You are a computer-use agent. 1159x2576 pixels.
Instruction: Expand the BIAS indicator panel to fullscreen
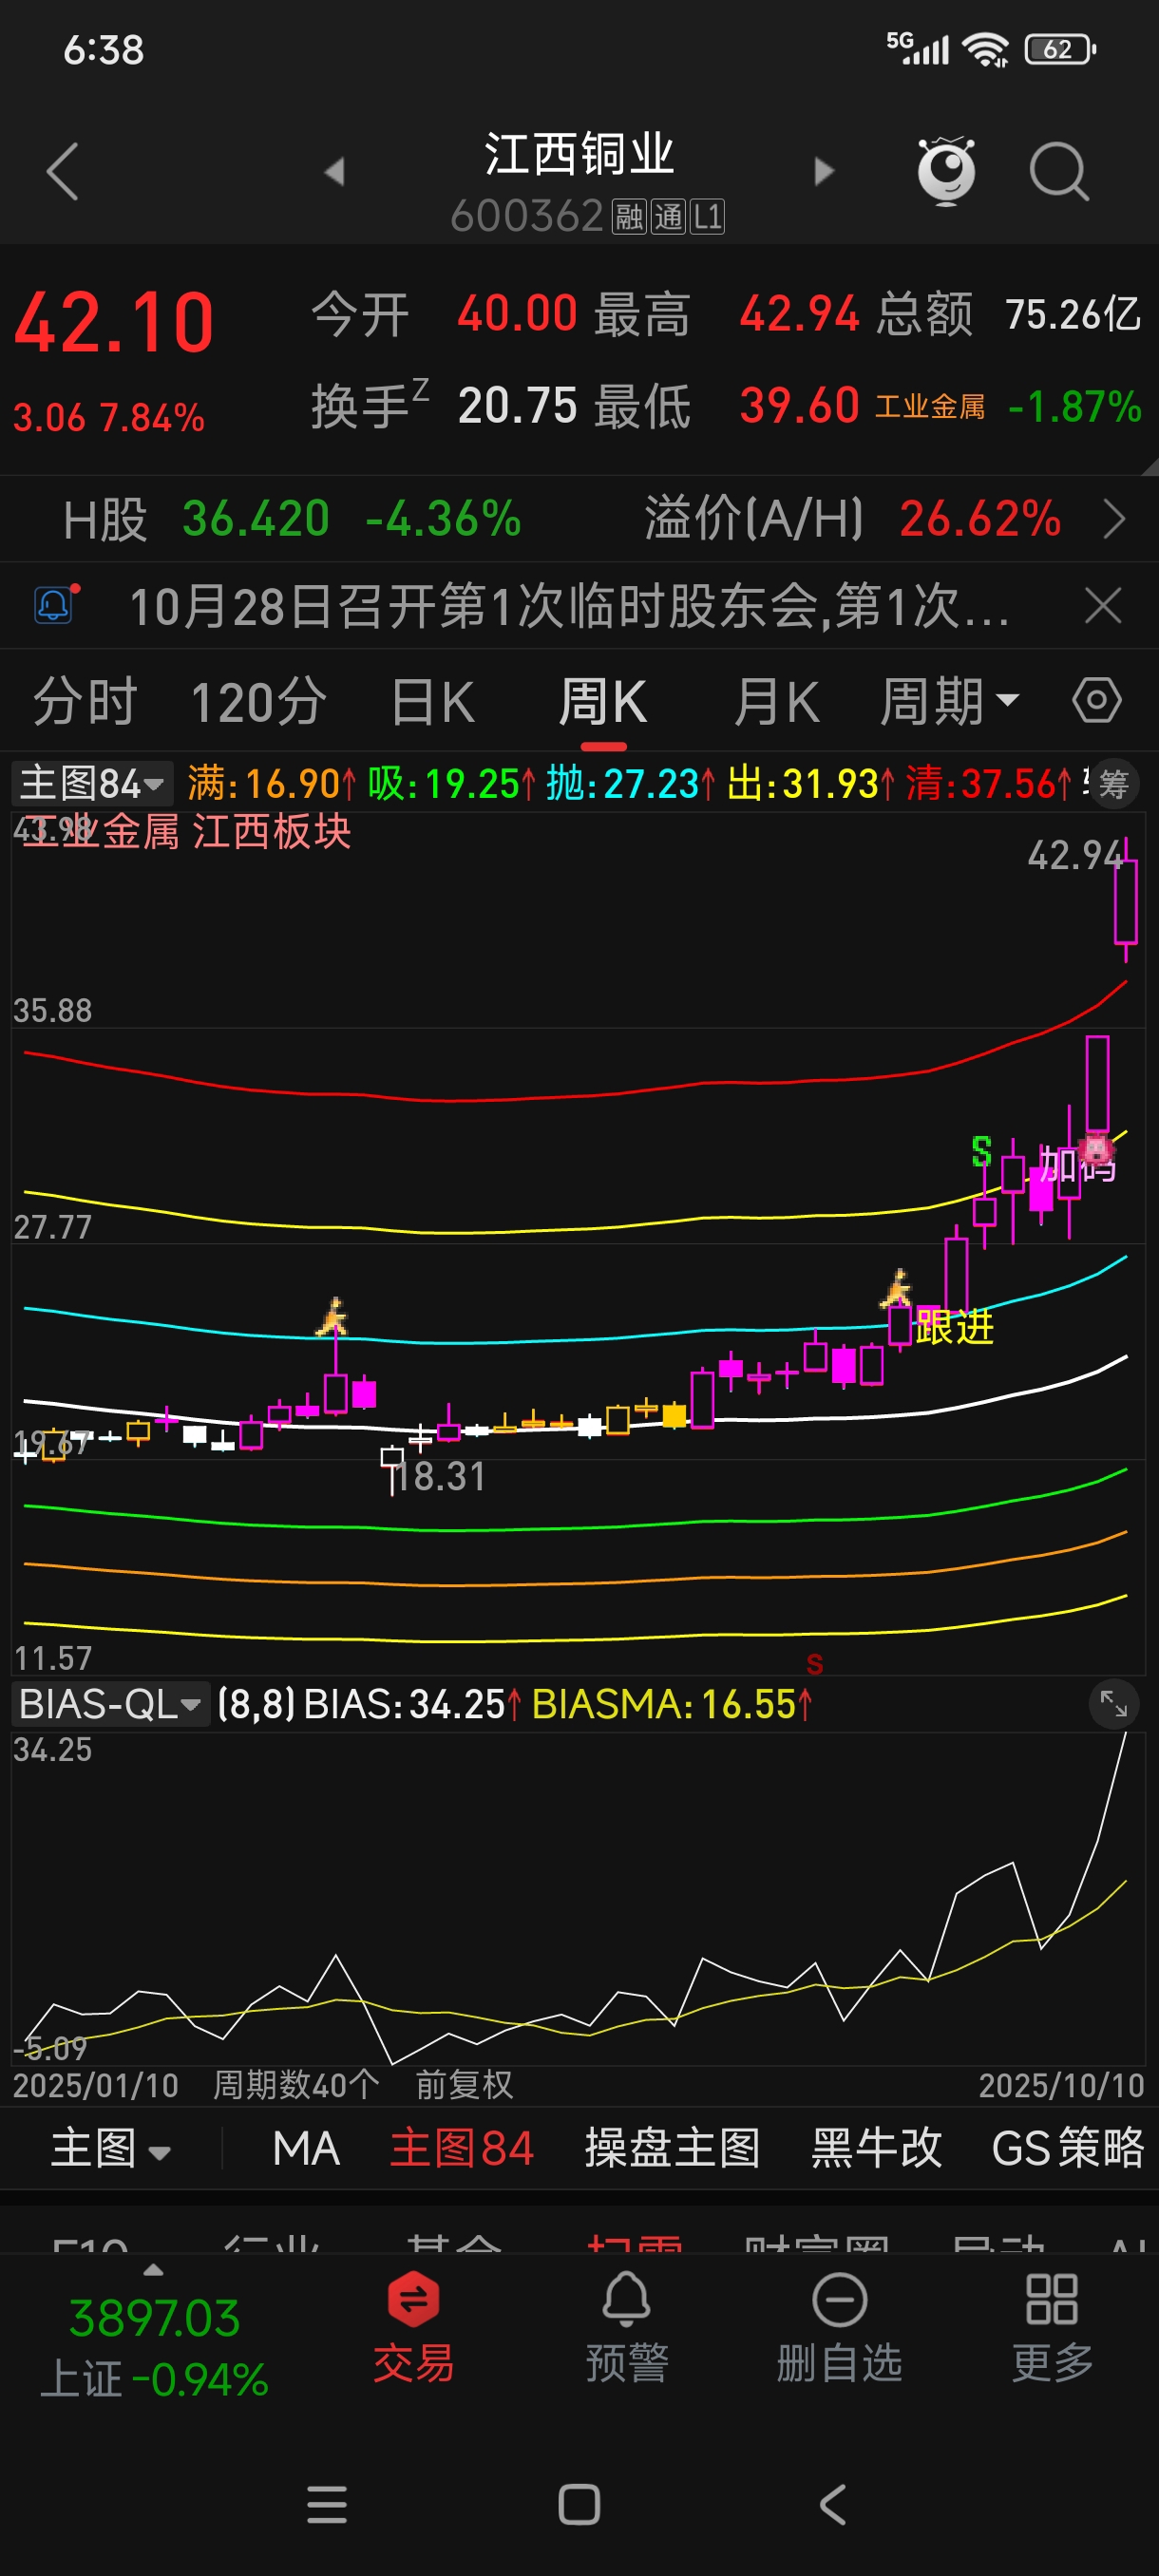pos(1113,1703)
